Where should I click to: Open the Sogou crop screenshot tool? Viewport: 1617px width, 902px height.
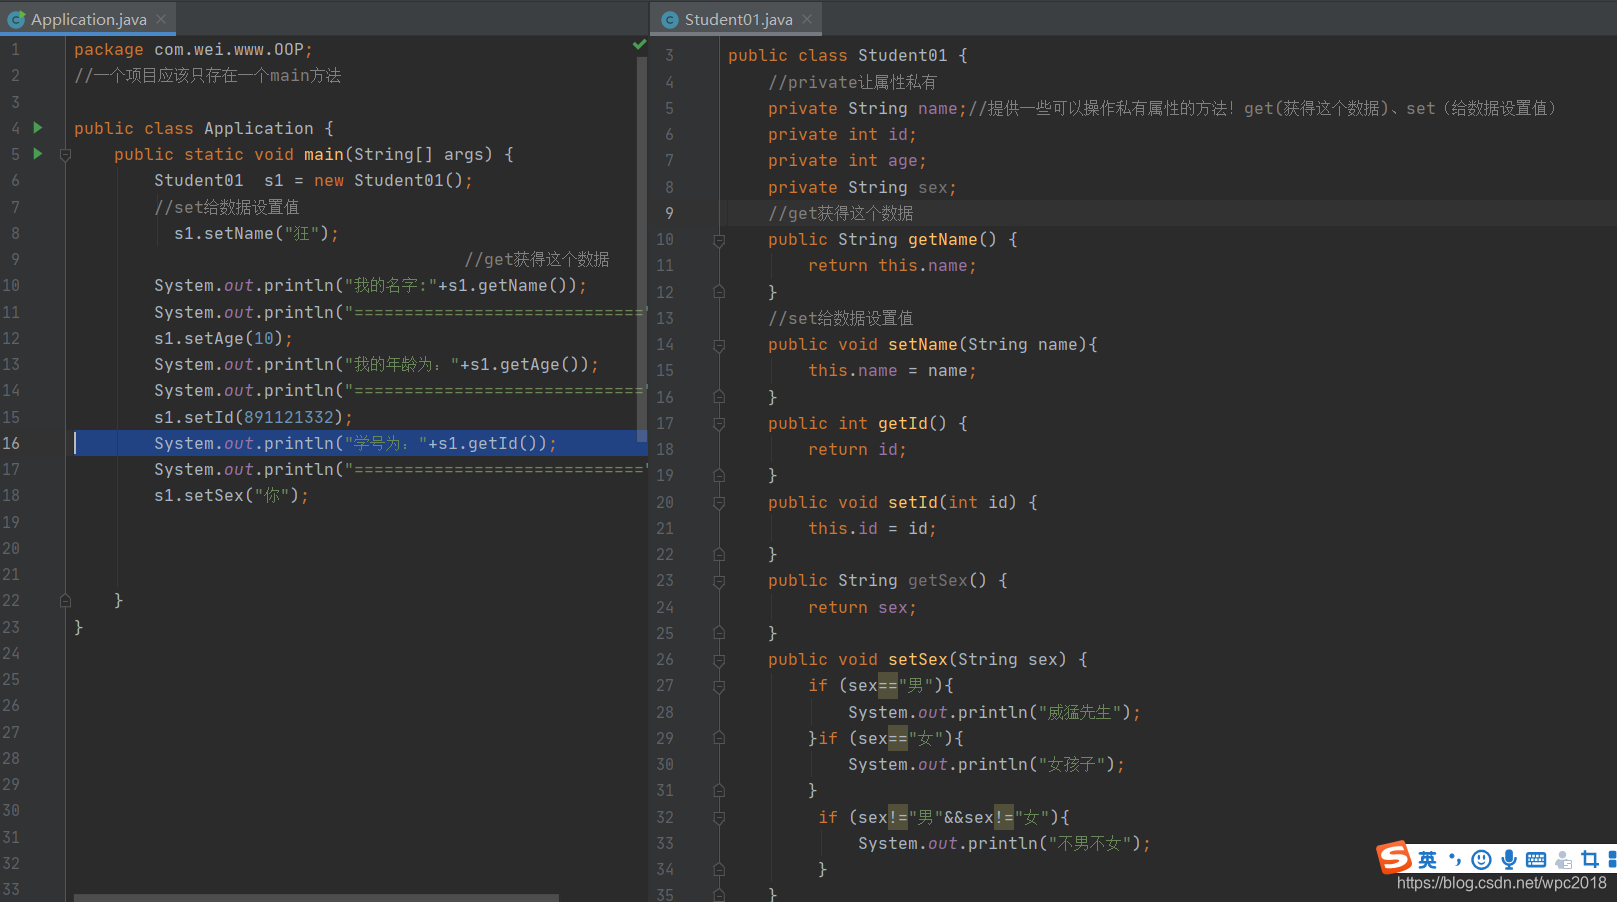1590,860
